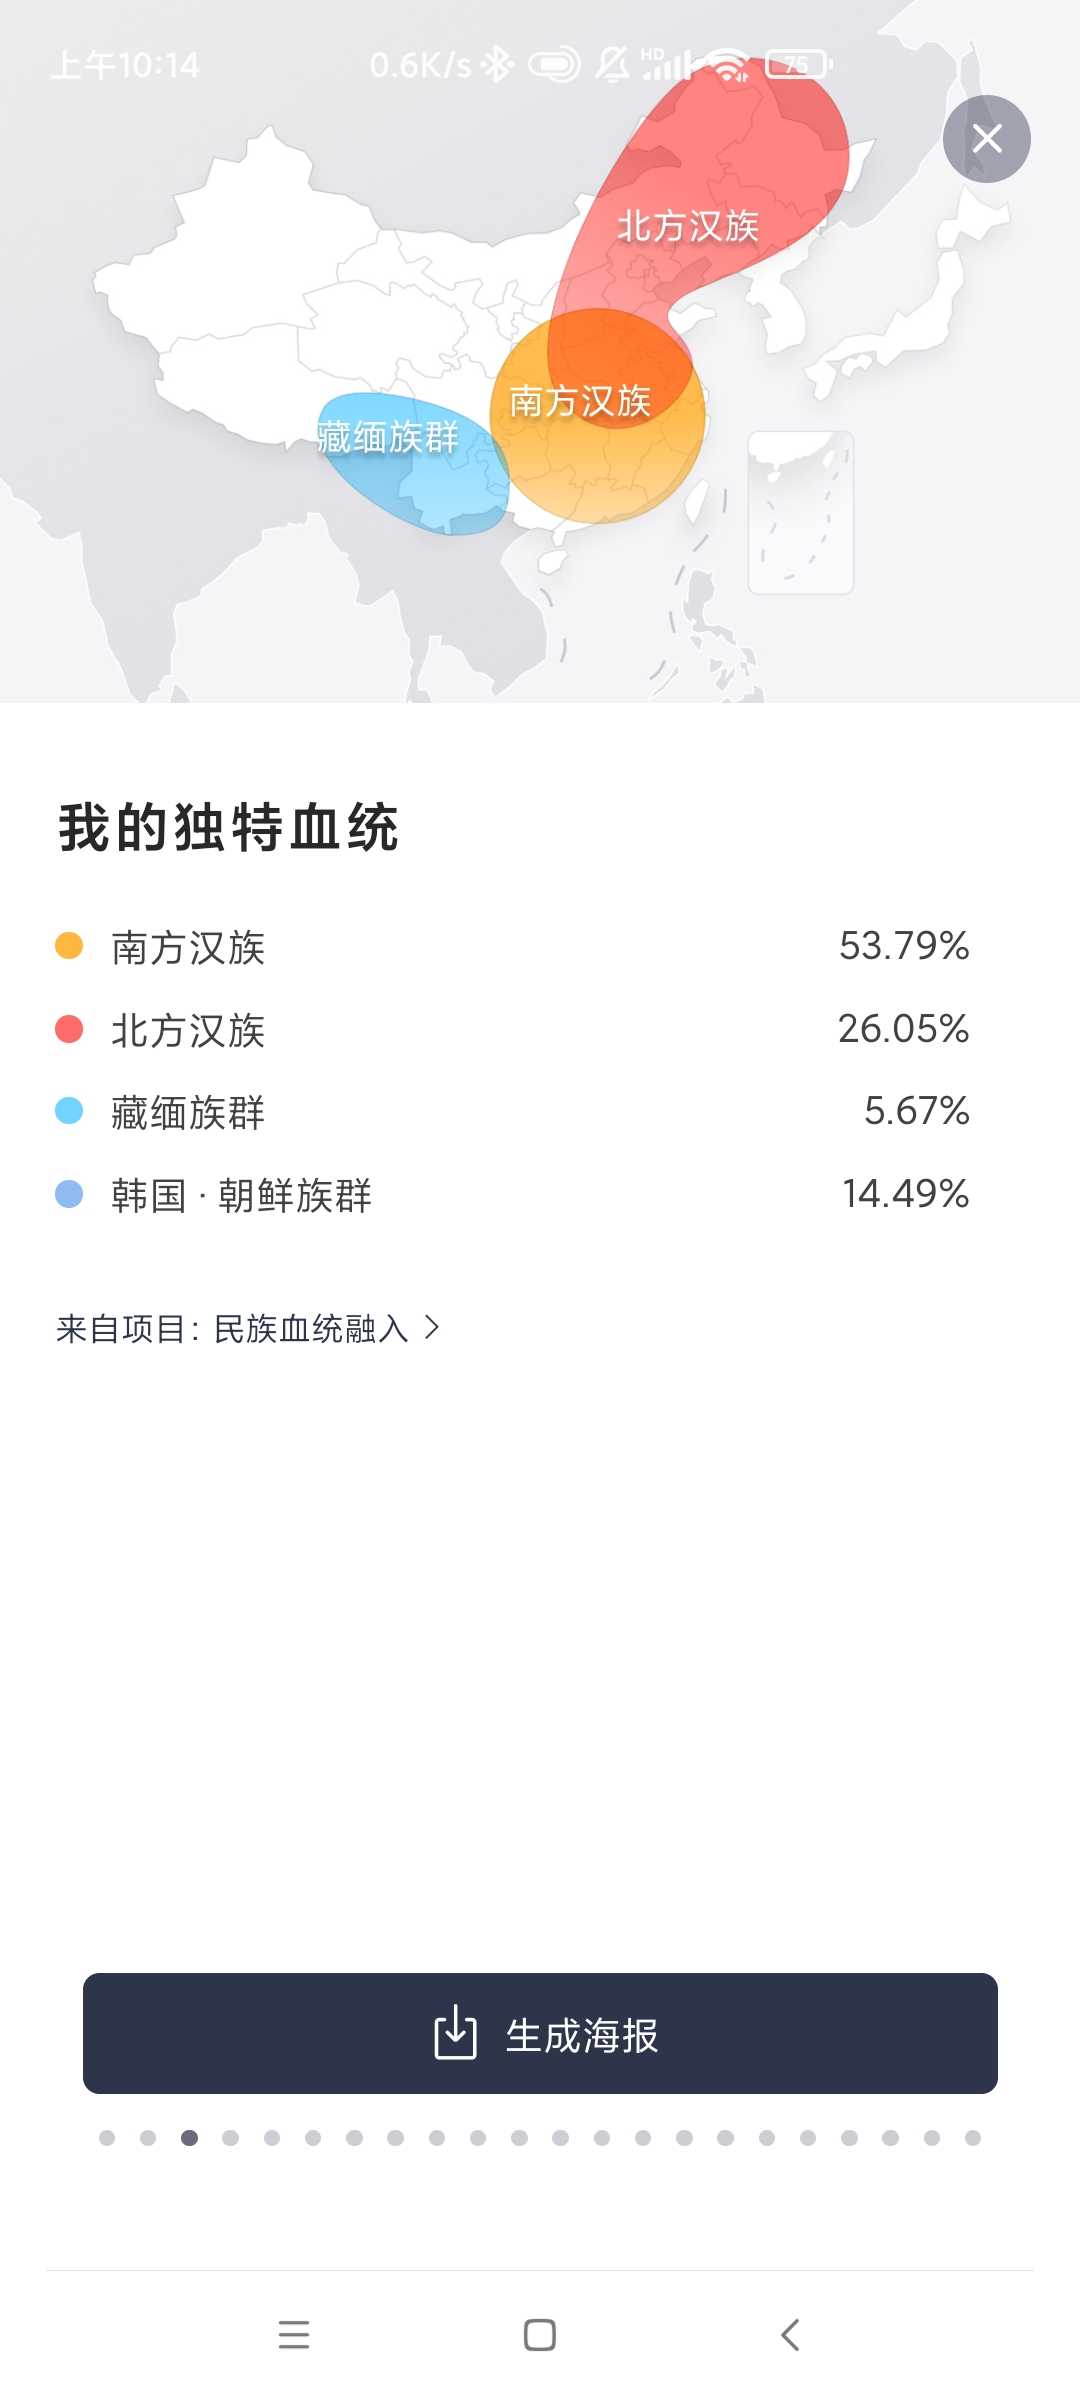This screenshot has width=1080, height=2400.
Task: Jump to the first page indicator dot
Action: pyautogui.click(x=107, y=2138)
